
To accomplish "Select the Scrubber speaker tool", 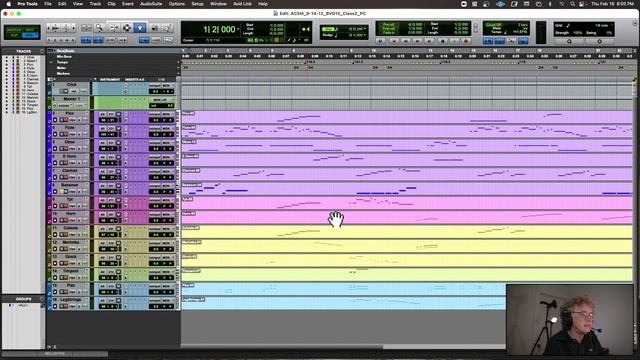I will pyautogui.click(x=155, y=28).
